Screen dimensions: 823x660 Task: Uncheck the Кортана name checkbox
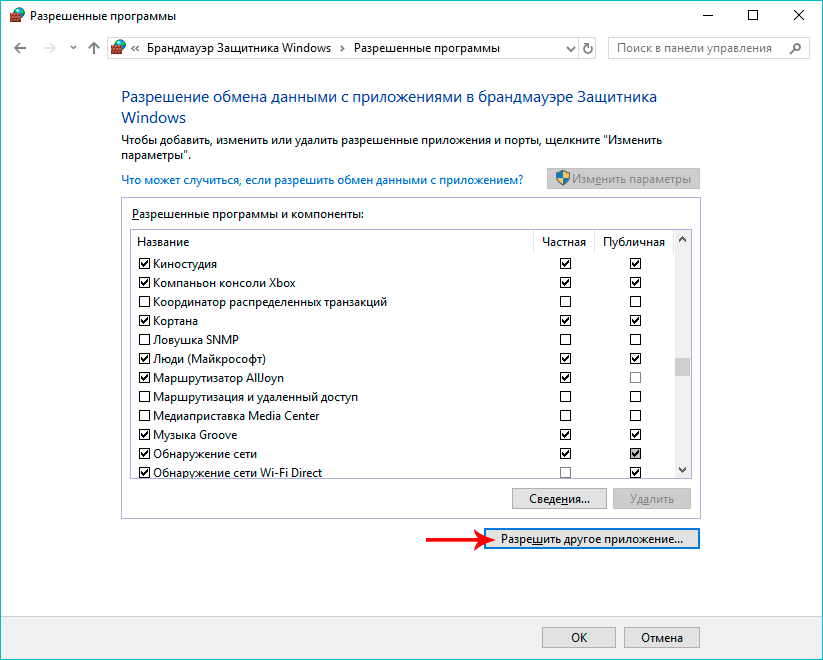(144, 320)
